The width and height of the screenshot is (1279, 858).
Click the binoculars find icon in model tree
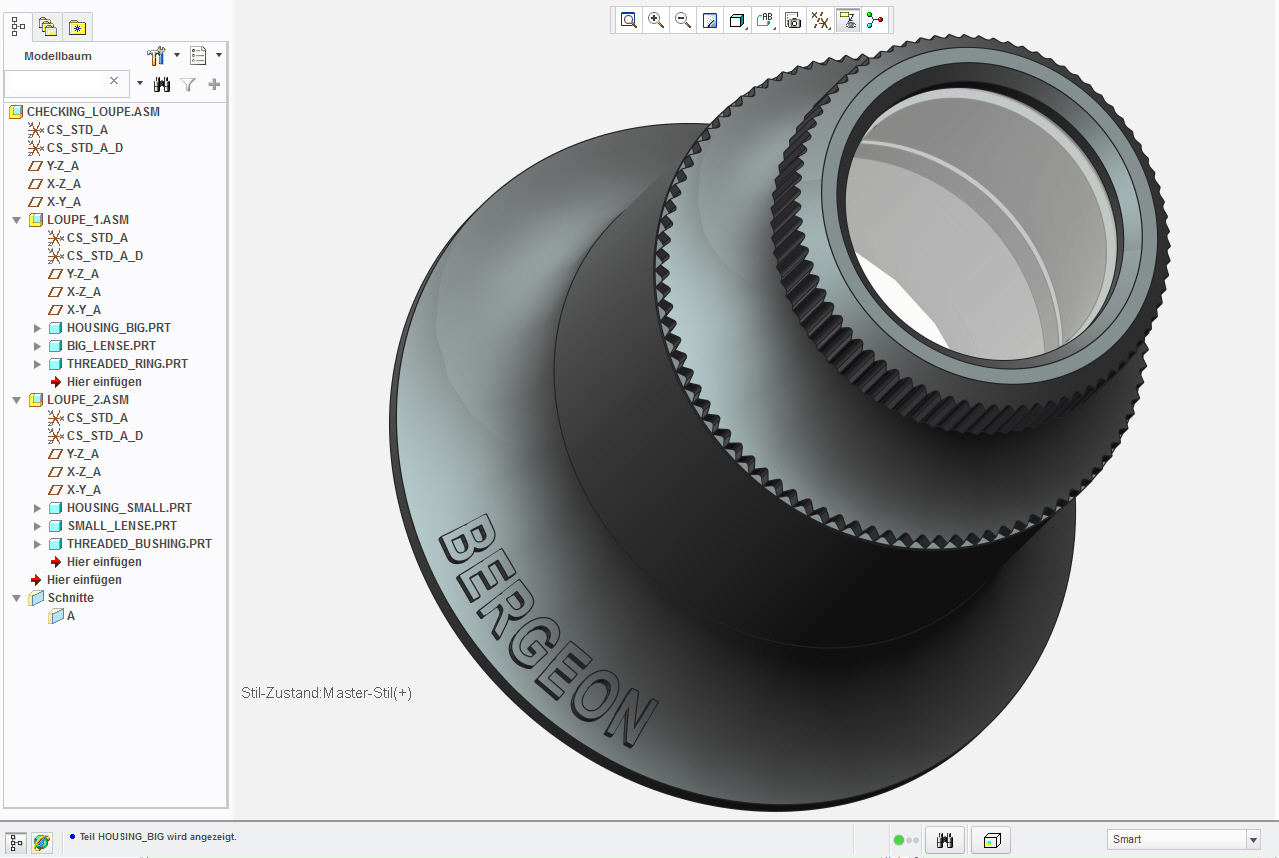coord(162,84)
